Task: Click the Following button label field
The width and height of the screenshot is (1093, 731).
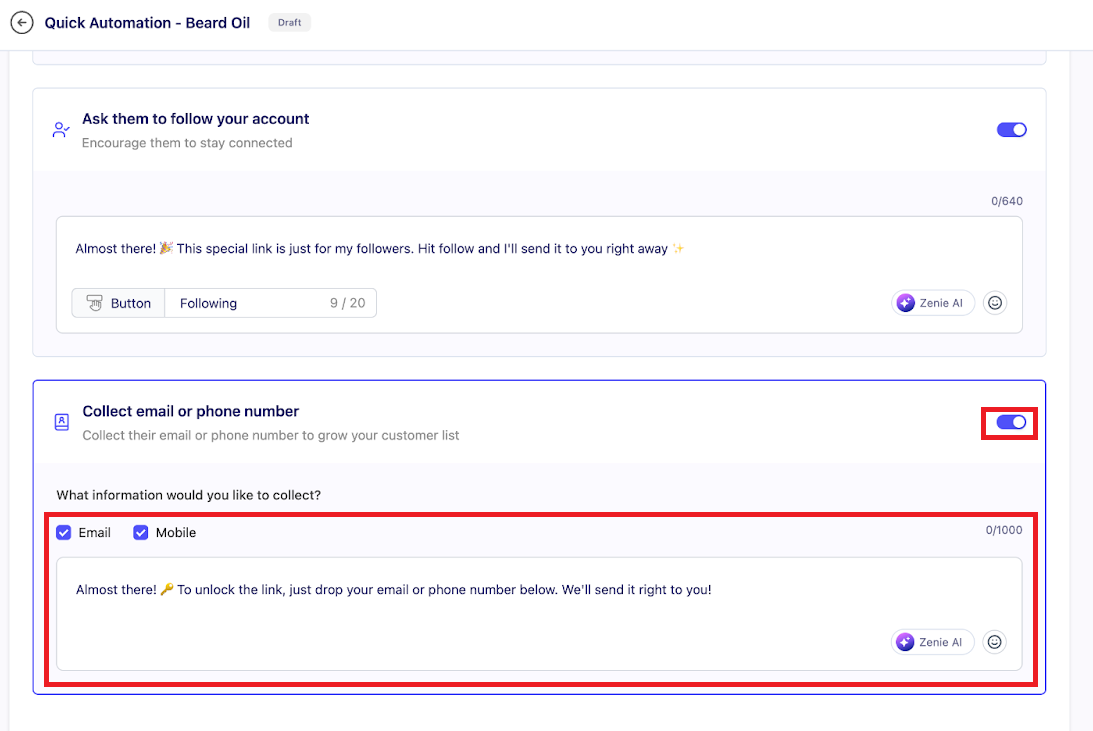Action: pos(250,303)
